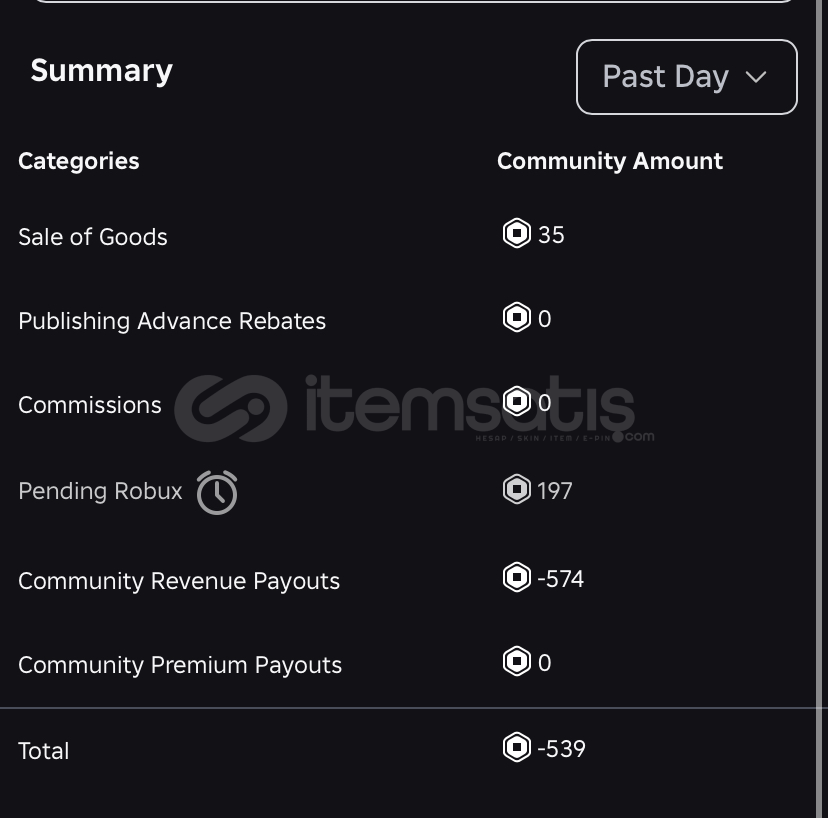Open the Past Day period dropdown

(686, 77)
